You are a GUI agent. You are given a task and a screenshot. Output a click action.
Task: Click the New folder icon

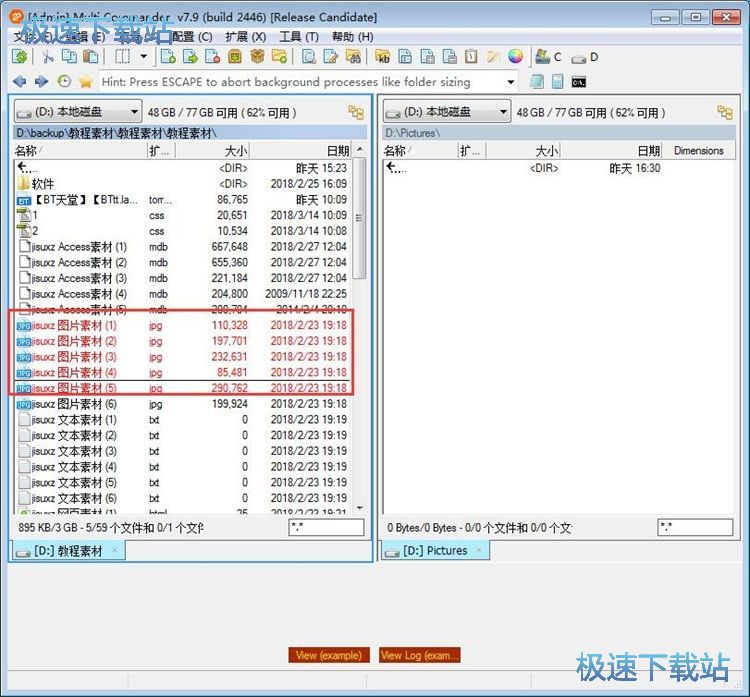click(x=279, y=57)
